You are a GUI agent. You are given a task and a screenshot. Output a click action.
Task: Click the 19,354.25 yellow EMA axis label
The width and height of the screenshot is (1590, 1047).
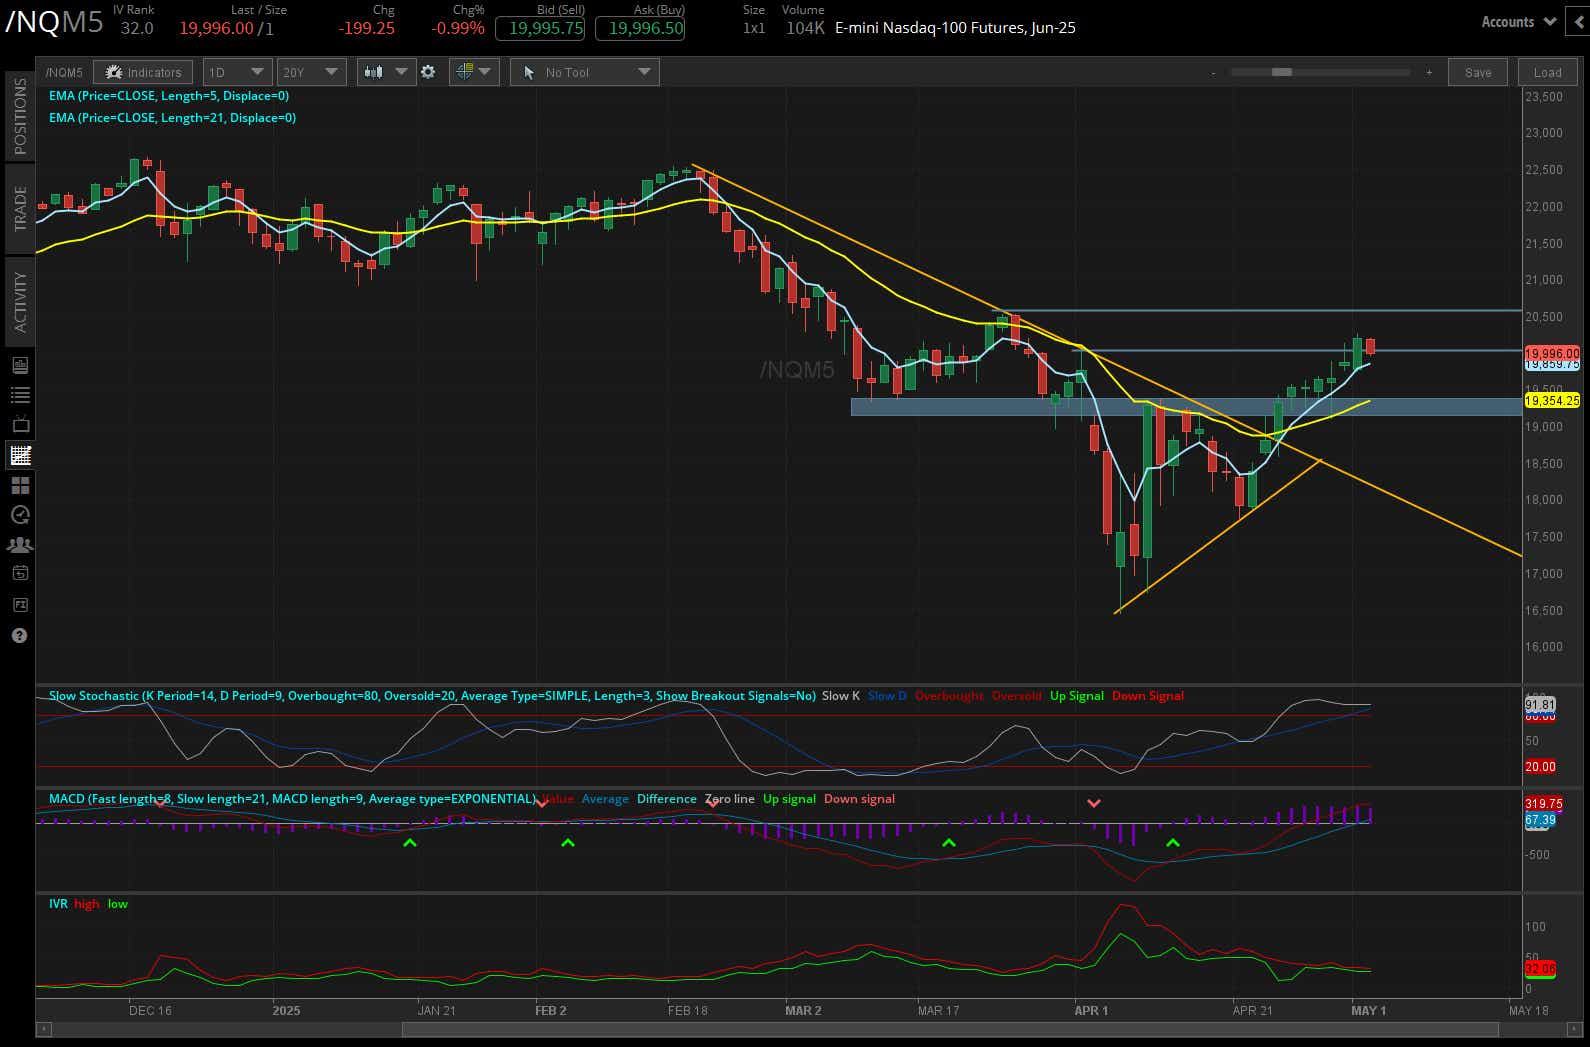(x=1551, y=401)
